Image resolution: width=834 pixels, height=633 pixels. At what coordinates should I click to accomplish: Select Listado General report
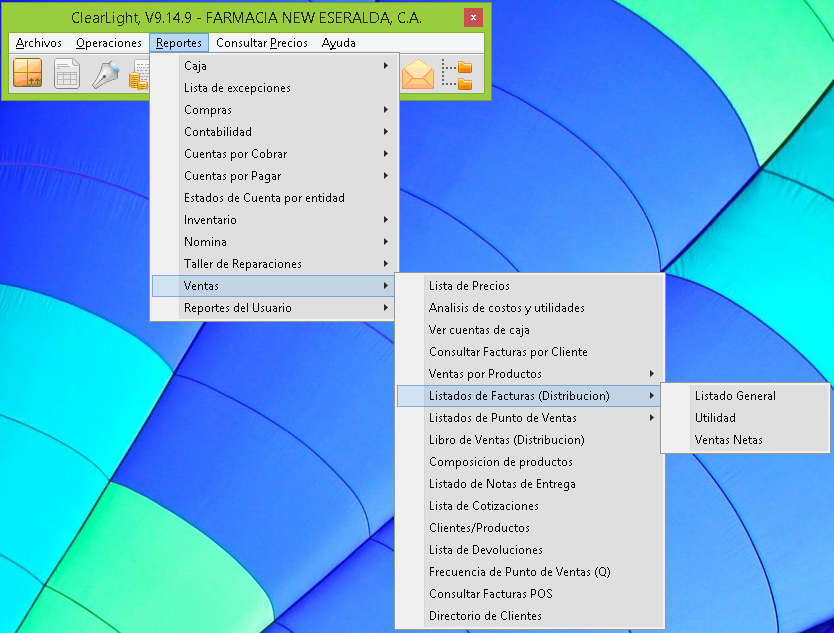tap(735, 396)
